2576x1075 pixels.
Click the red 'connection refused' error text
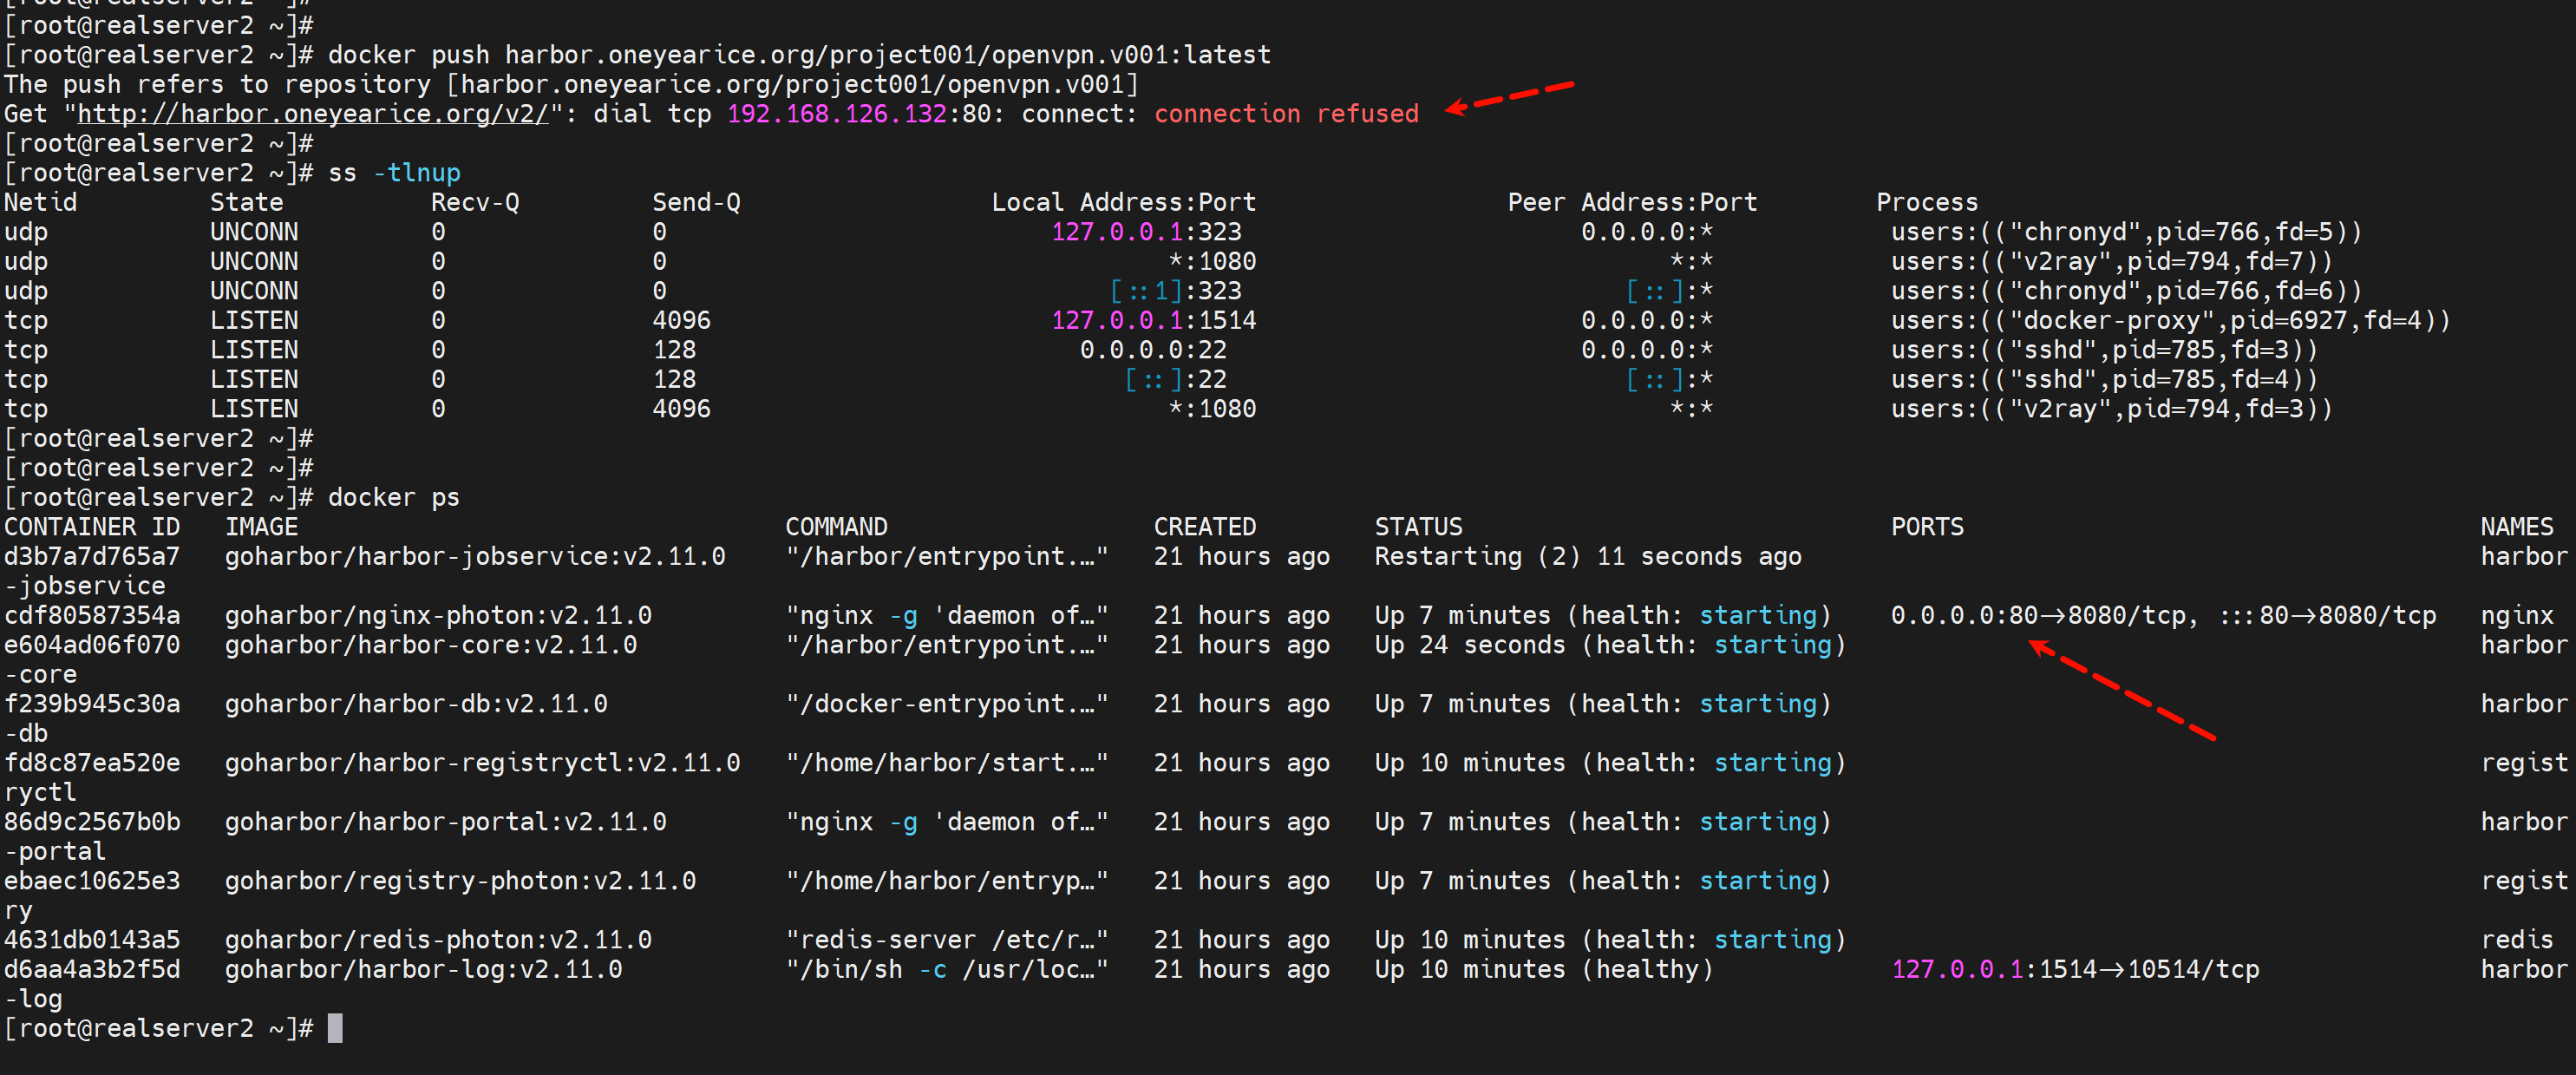(x=1286, y=114)
